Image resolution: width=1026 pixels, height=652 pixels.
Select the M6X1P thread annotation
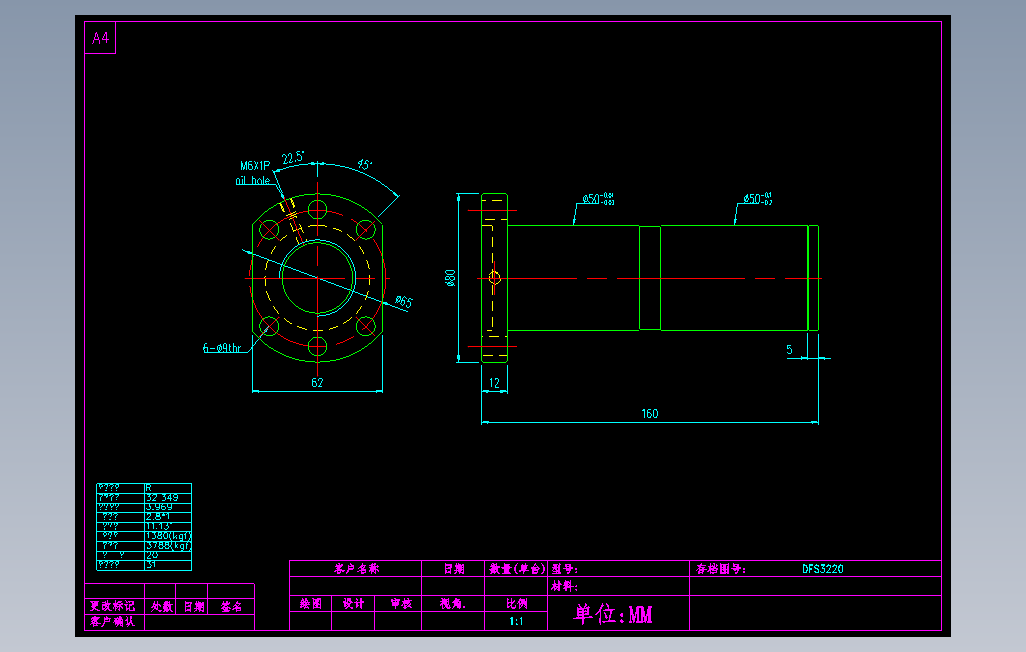[x=255, y=166]
